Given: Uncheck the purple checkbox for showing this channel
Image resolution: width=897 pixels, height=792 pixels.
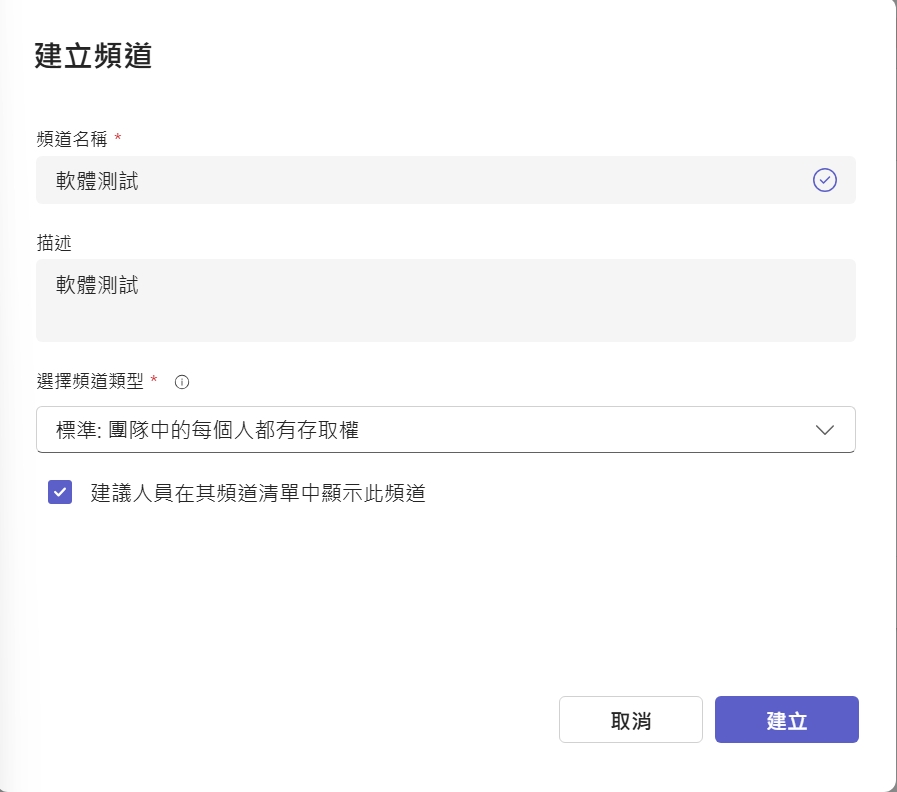Looking at the screenshot, I should (60, 492).
